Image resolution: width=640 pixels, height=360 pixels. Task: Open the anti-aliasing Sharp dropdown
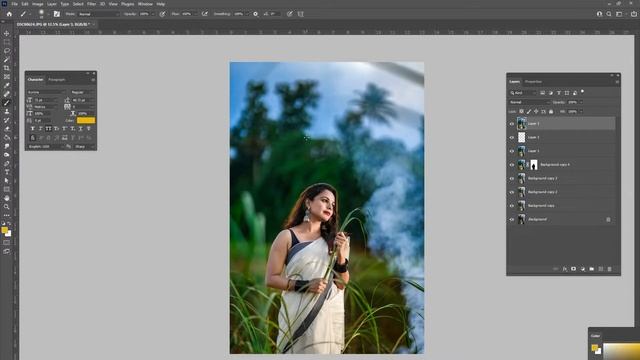pos(84,147)
